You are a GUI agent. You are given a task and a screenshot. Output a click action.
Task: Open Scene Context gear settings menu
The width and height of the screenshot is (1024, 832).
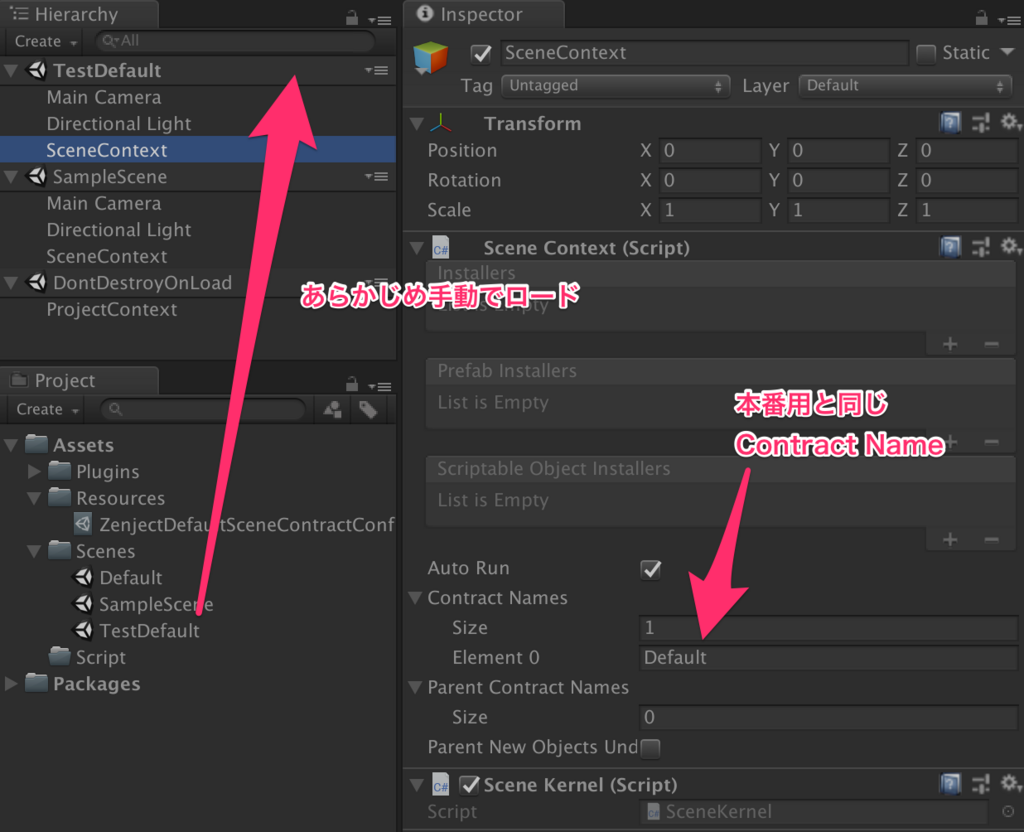pyautogui.click(x=1010, y=247)
